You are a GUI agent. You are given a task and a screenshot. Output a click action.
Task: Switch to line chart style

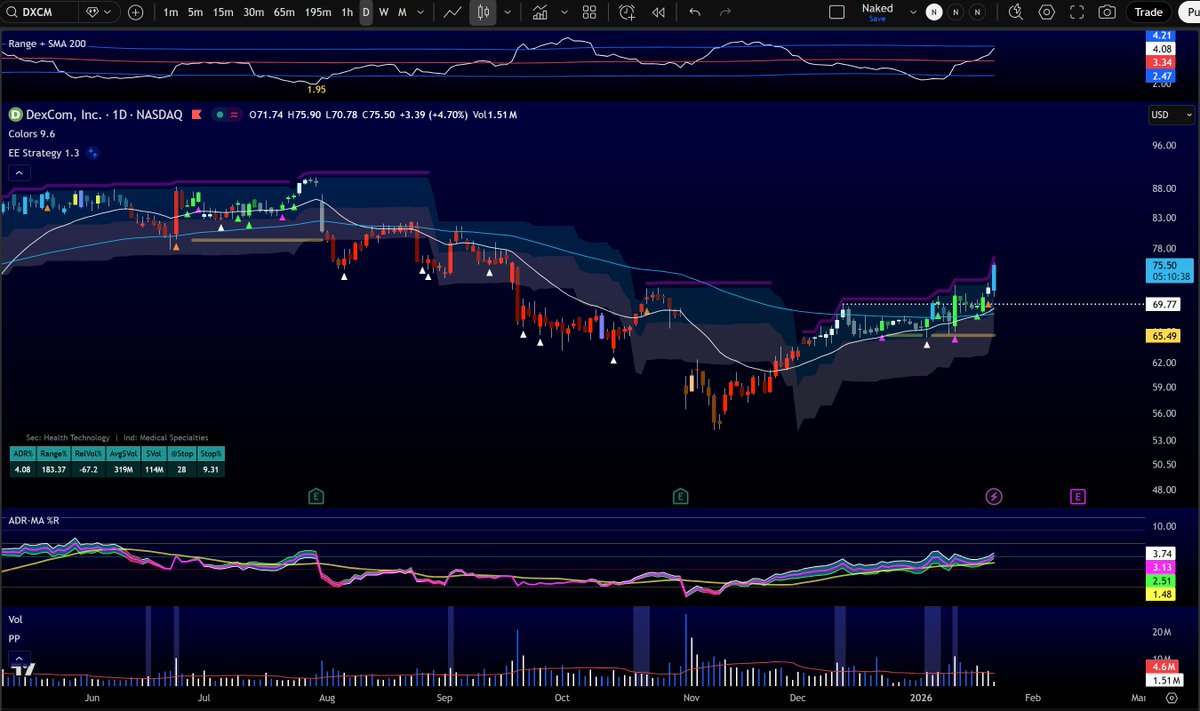click(x=453, y=12)
